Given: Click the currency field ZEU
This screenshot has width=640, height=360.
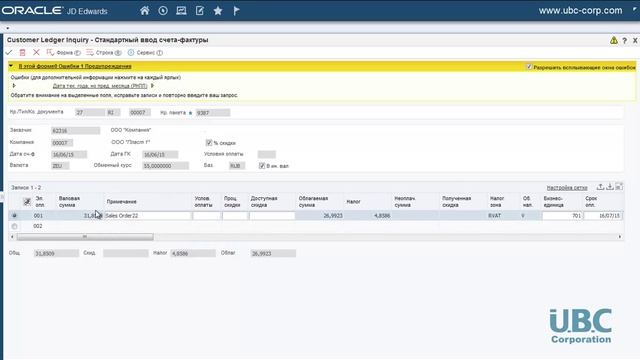Looking at the screenshot, I should tap(60, 166).
